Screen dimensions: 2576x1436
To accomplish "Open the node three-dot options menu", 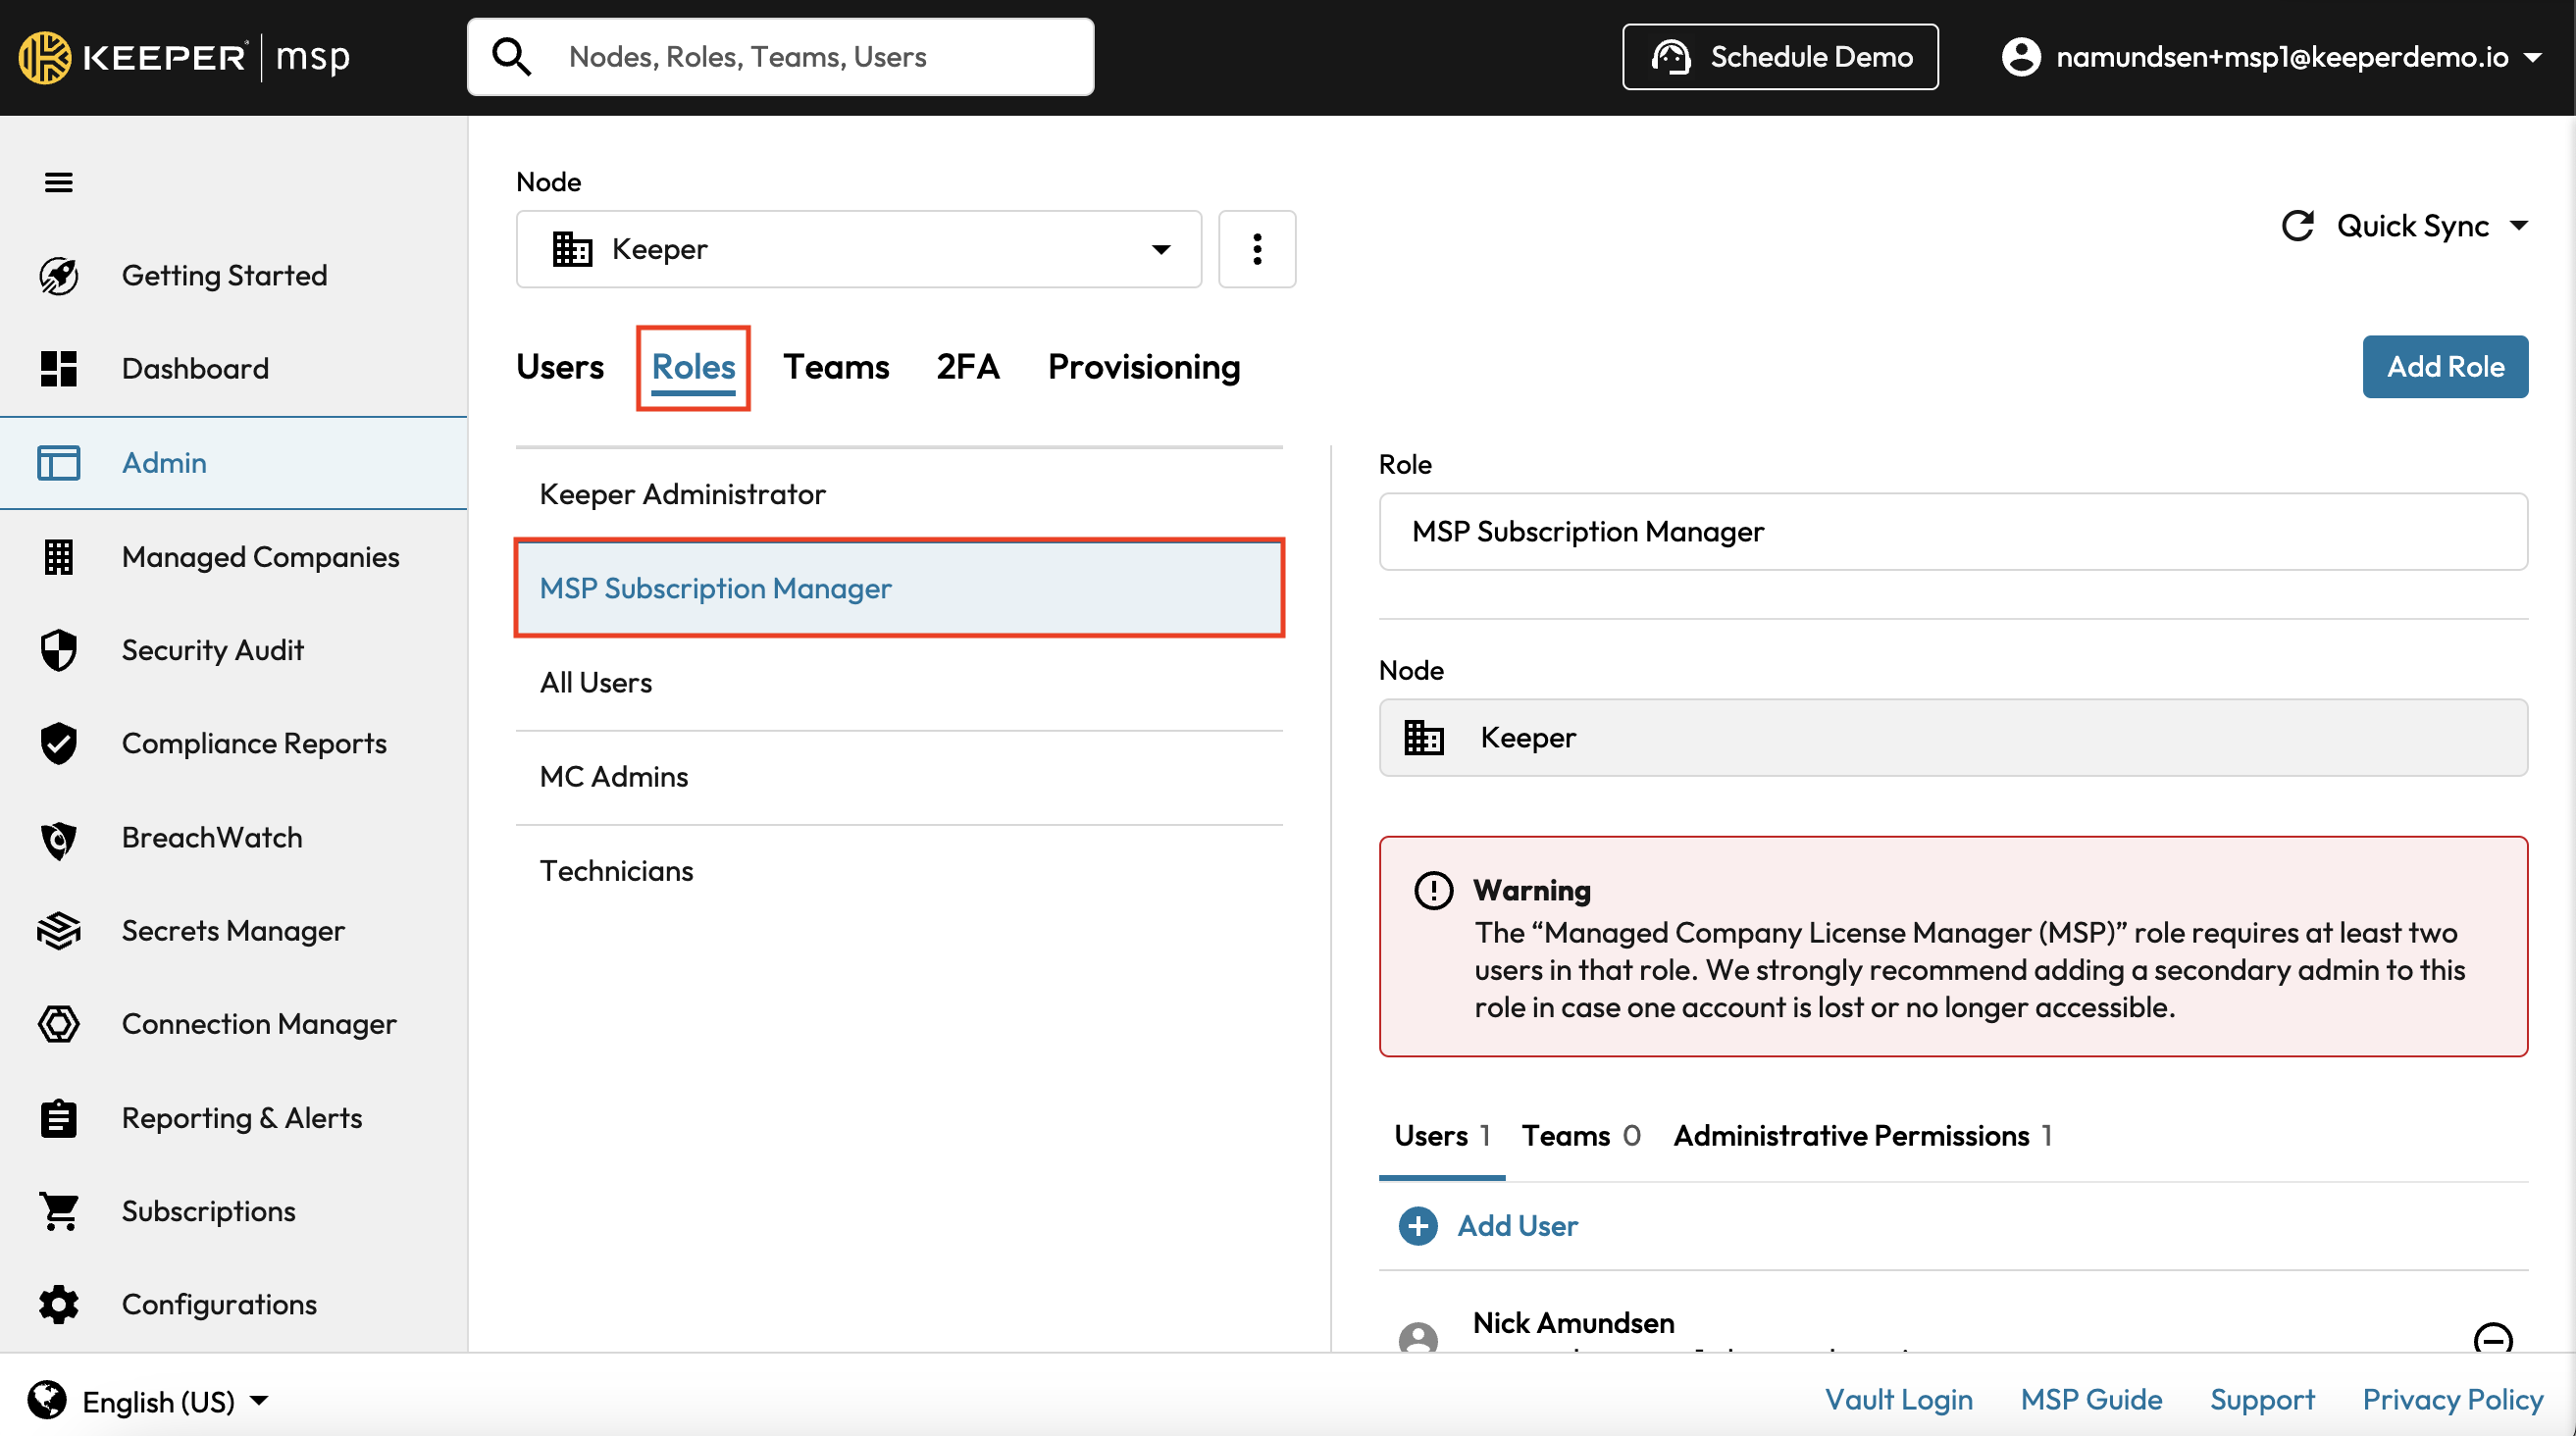I will click(x=1257, y=249).
